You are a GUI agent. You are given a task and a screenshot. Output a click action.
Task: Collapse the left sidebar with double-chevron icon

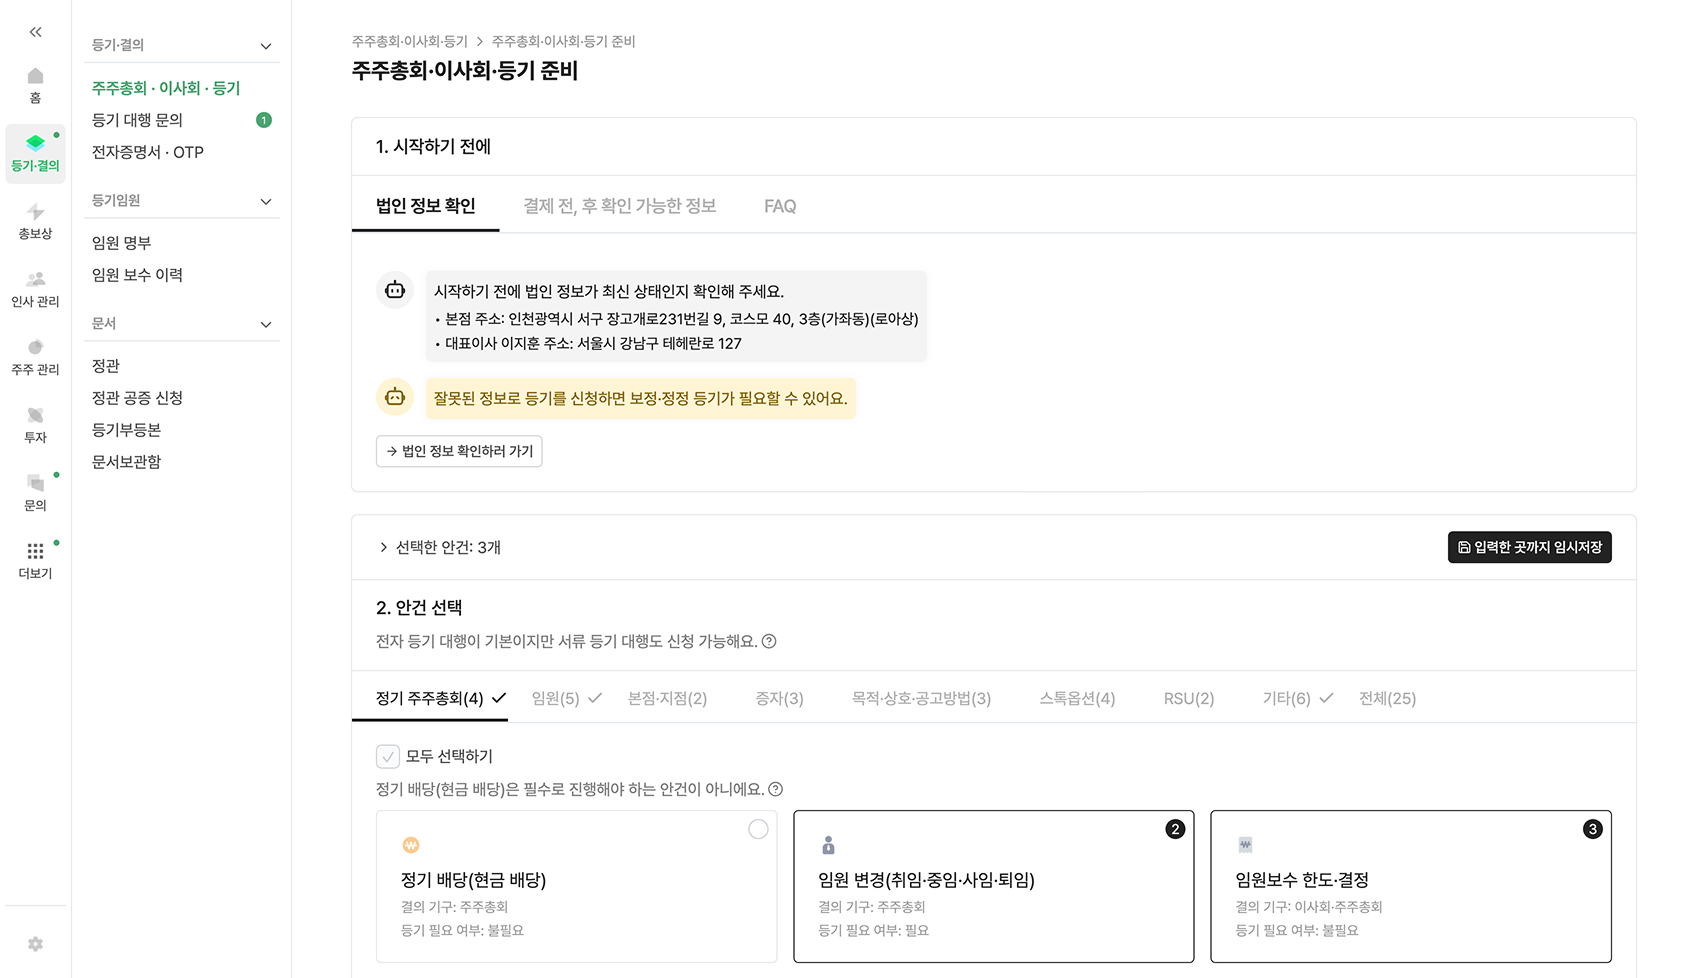point(35,32)
